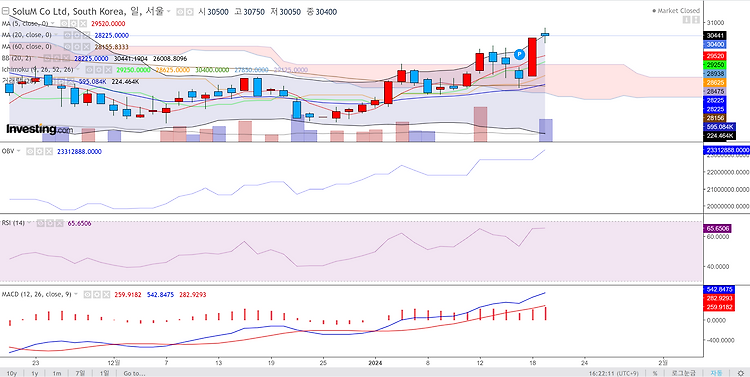Open chart properties gear icon
This screenshot has height=377, width=750.
(x=740, y=373)
